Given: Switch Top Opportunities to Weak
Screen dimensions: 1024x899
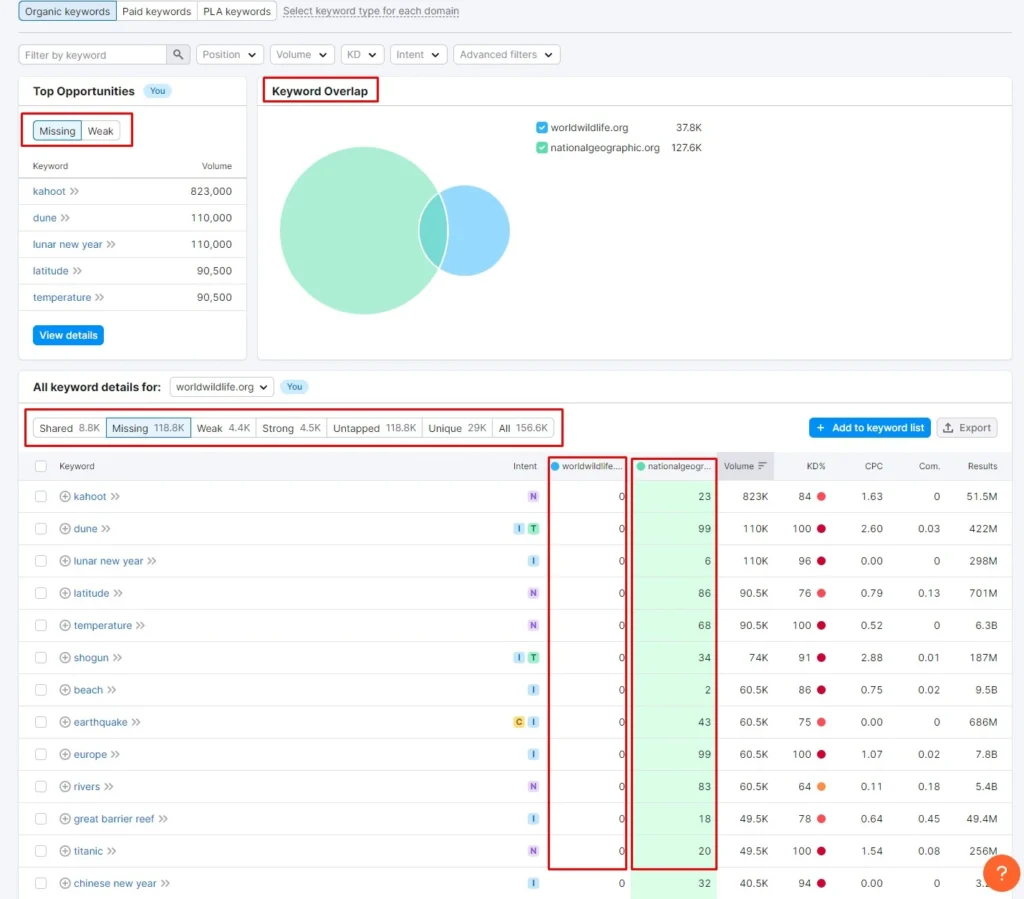Looking at the screenshot, I should [101, 131].
